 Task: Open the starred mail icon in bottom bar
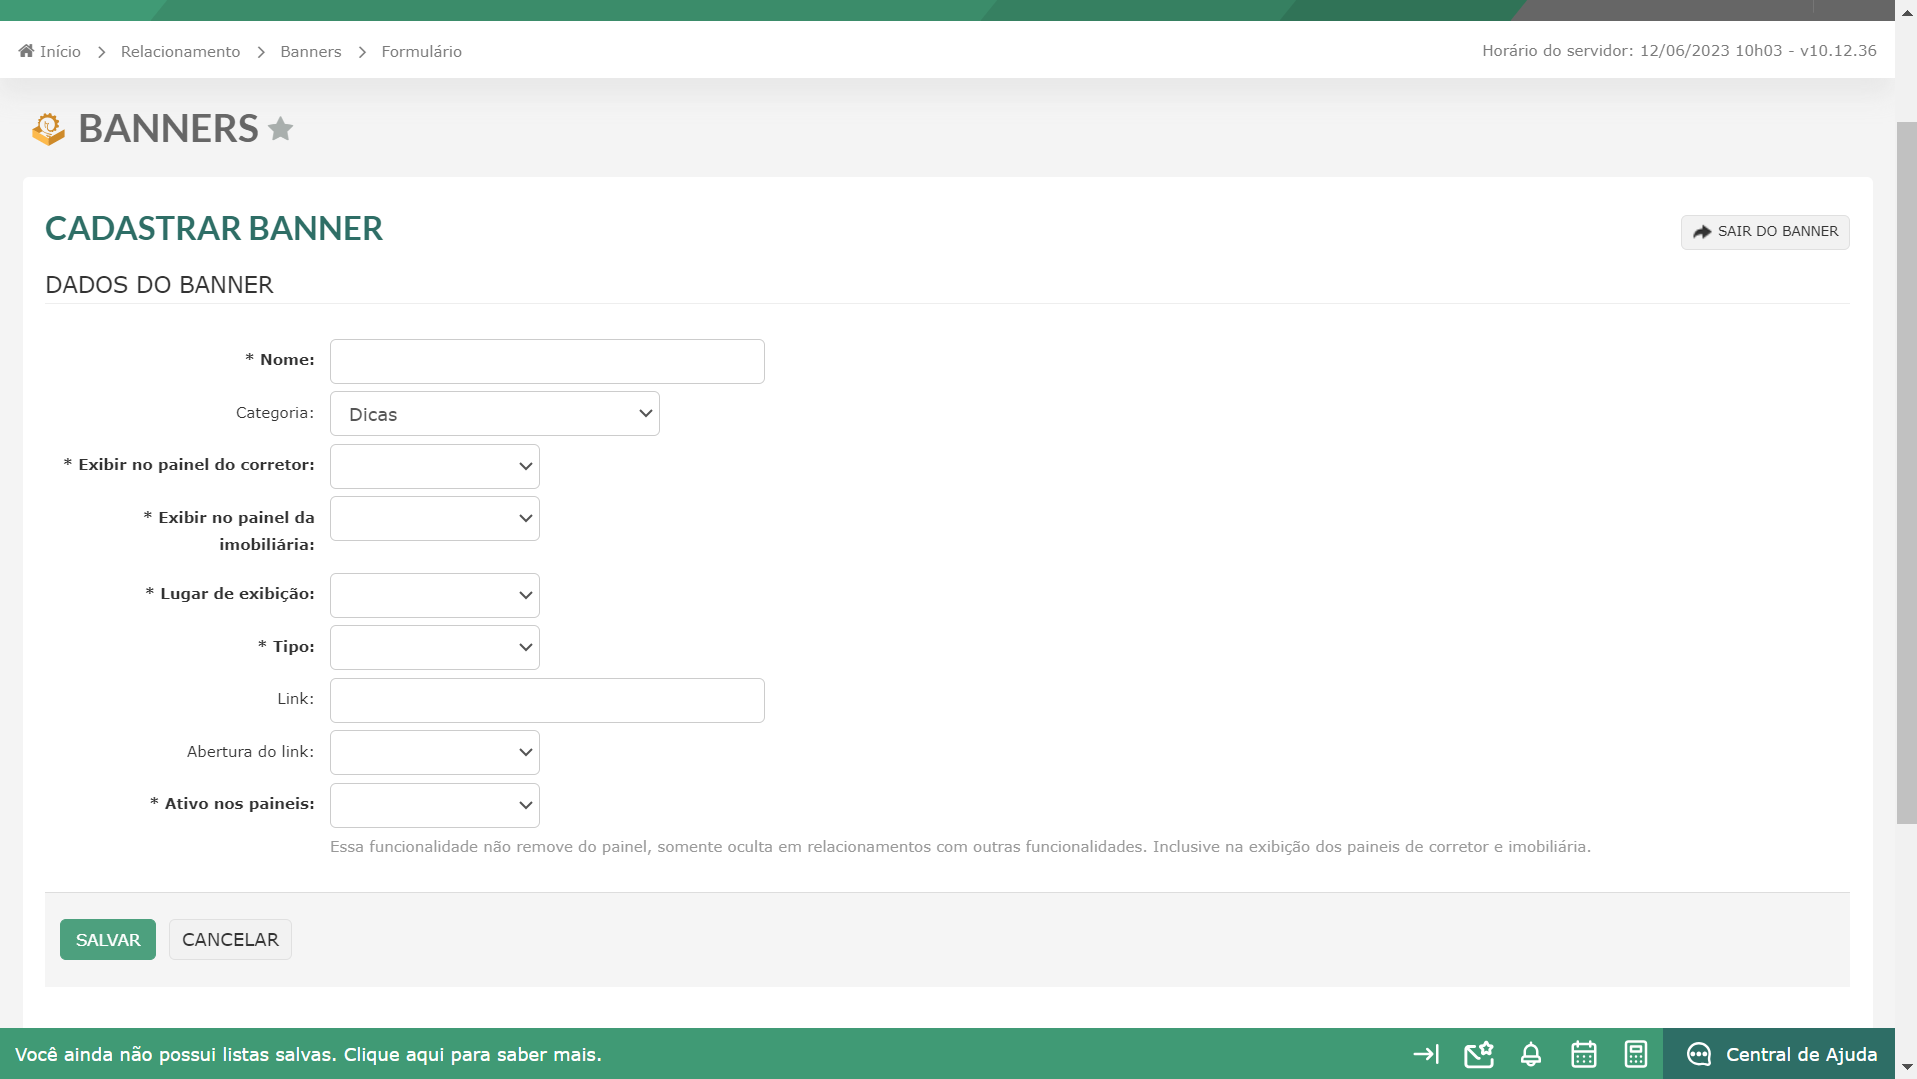[x=1479, y=1054]
